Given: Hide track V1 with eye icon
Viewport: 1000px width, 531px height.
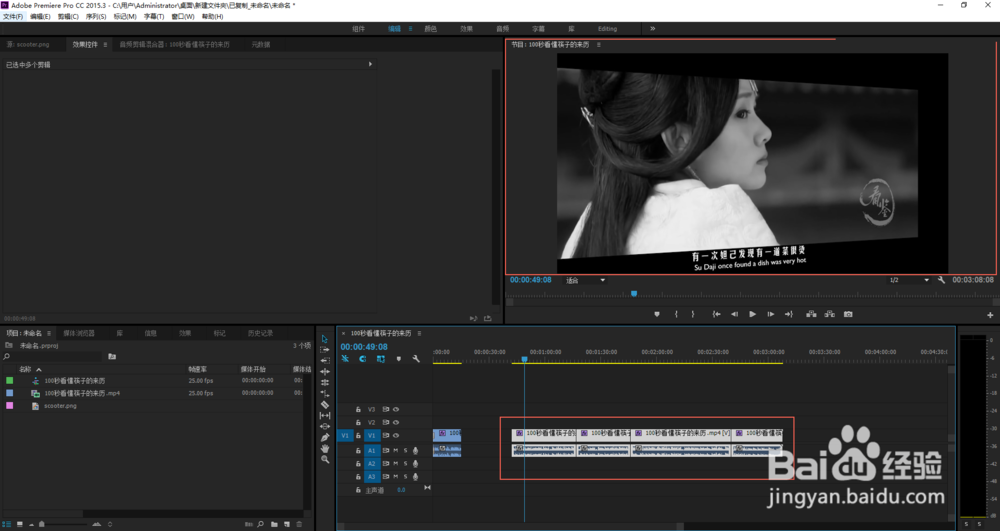Looking at the screenshot, I should [396, 435].
